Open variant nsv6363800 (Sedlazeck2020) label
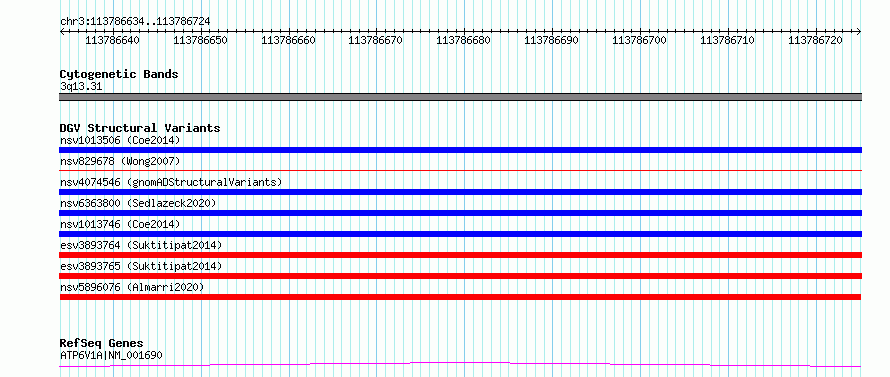 tap(138, 203)
